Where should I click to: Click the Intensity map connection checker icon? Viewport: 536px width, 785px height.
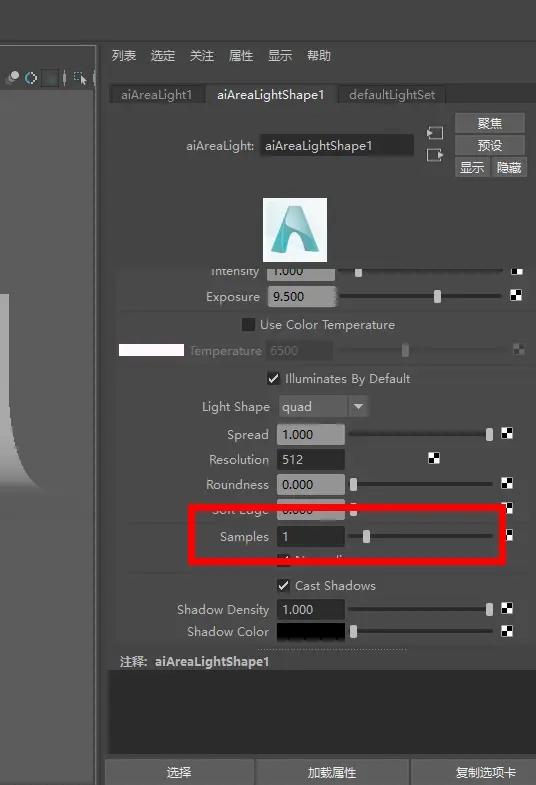[516, 271]
